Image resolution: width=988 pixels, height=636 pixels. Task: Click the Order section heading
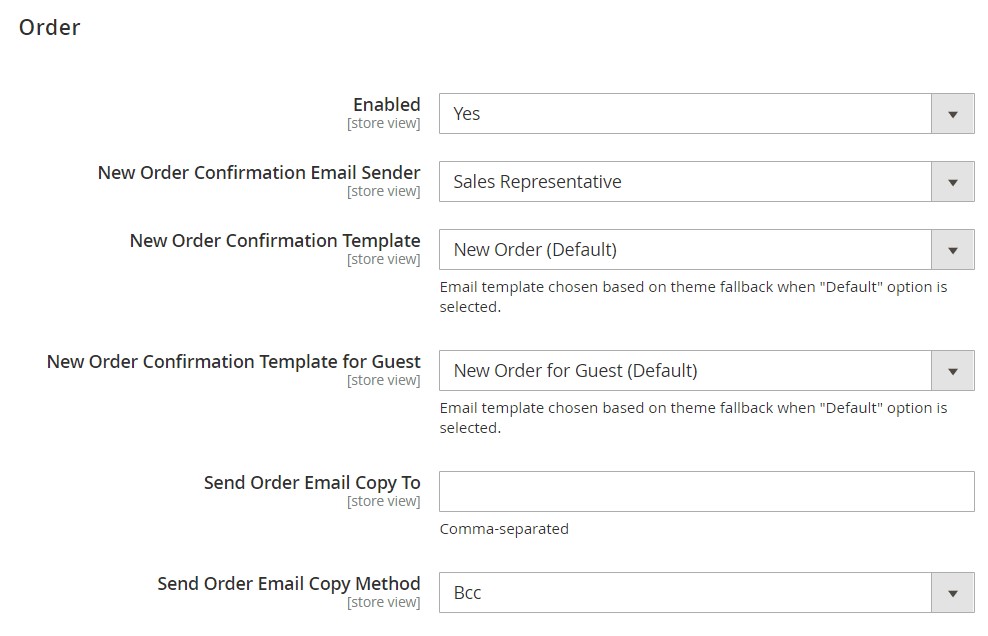48,27
